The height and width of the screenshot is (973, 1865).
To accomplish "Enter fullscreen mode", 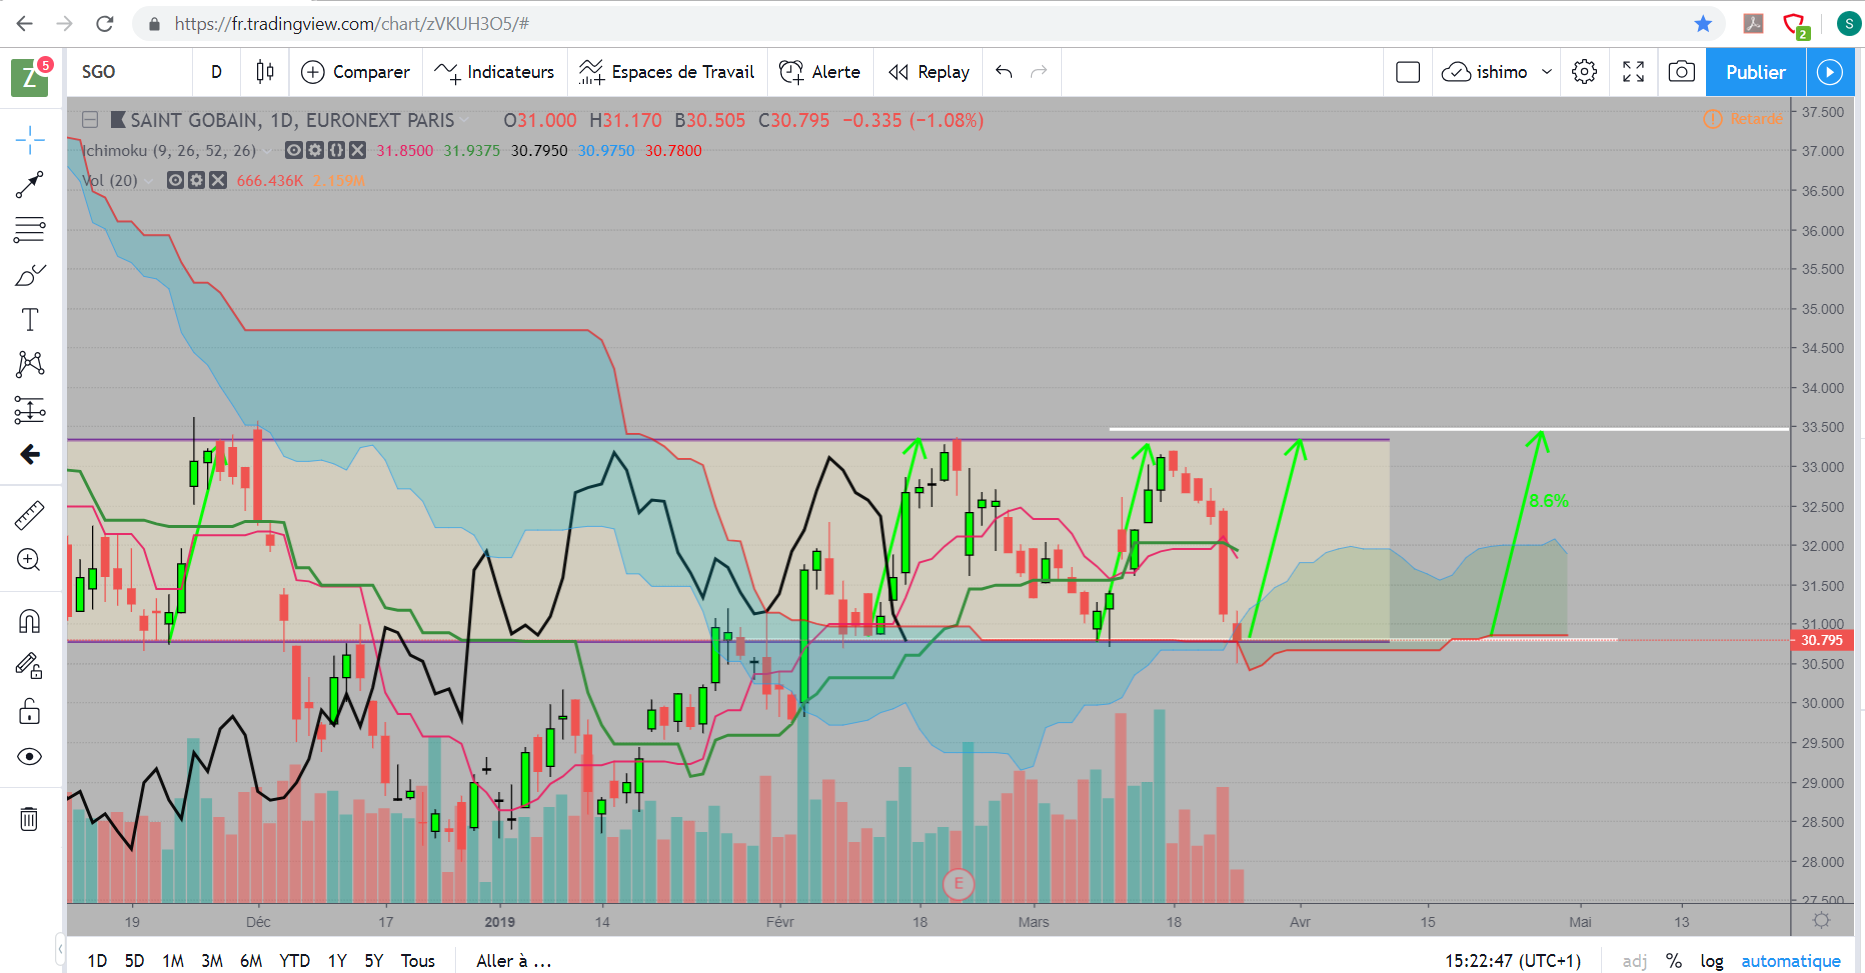I will (x=1633, y=72).
